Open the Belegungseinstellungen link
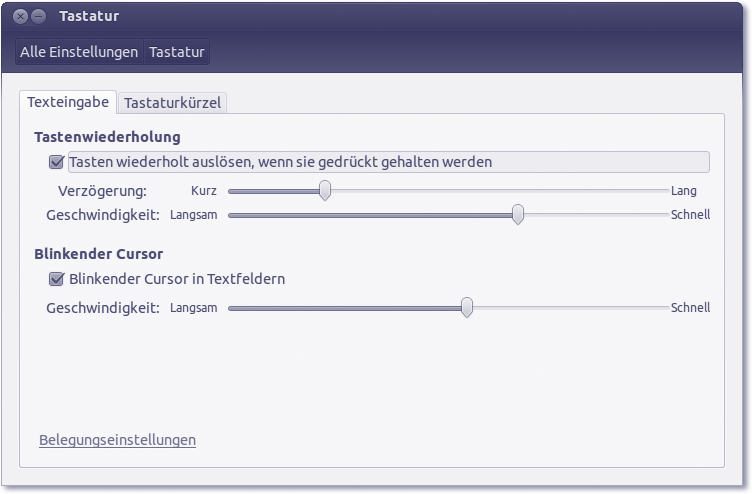 coord(117,440)
